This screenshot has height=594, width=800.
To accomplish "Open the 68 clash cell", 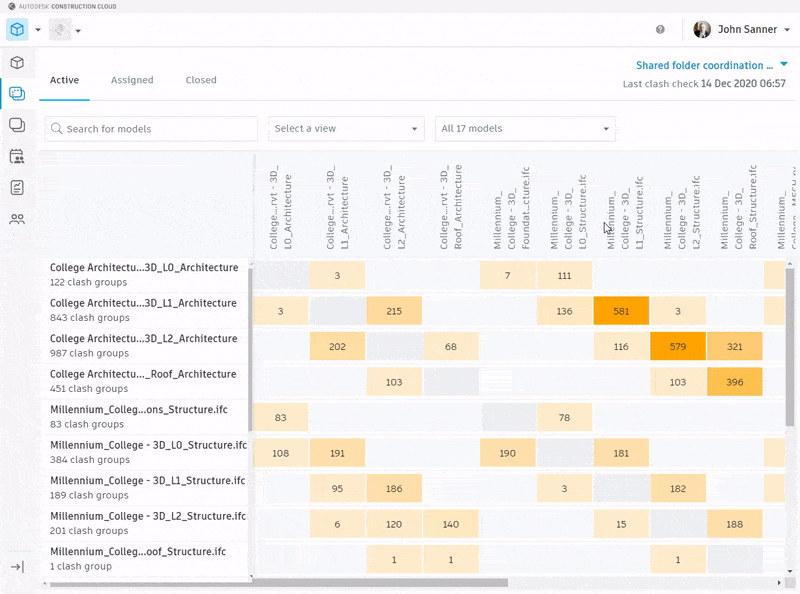I will 451,346.
